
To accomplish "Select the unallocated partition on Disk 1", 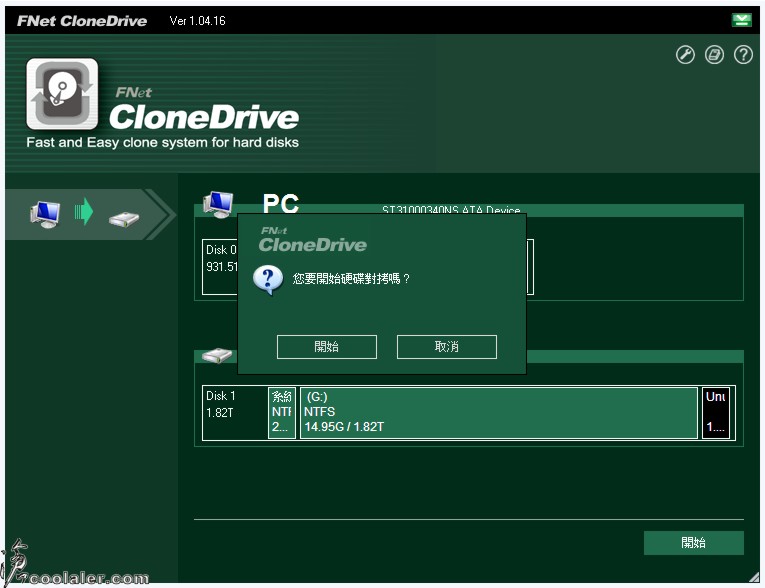I will 716,413.
